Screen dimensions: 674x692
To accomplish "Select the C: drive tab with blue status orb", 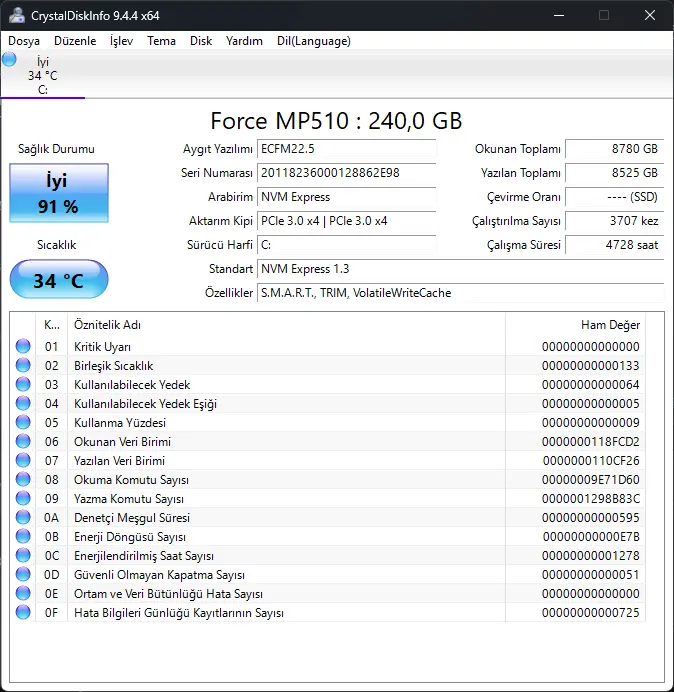I will (x=42, y=75).
